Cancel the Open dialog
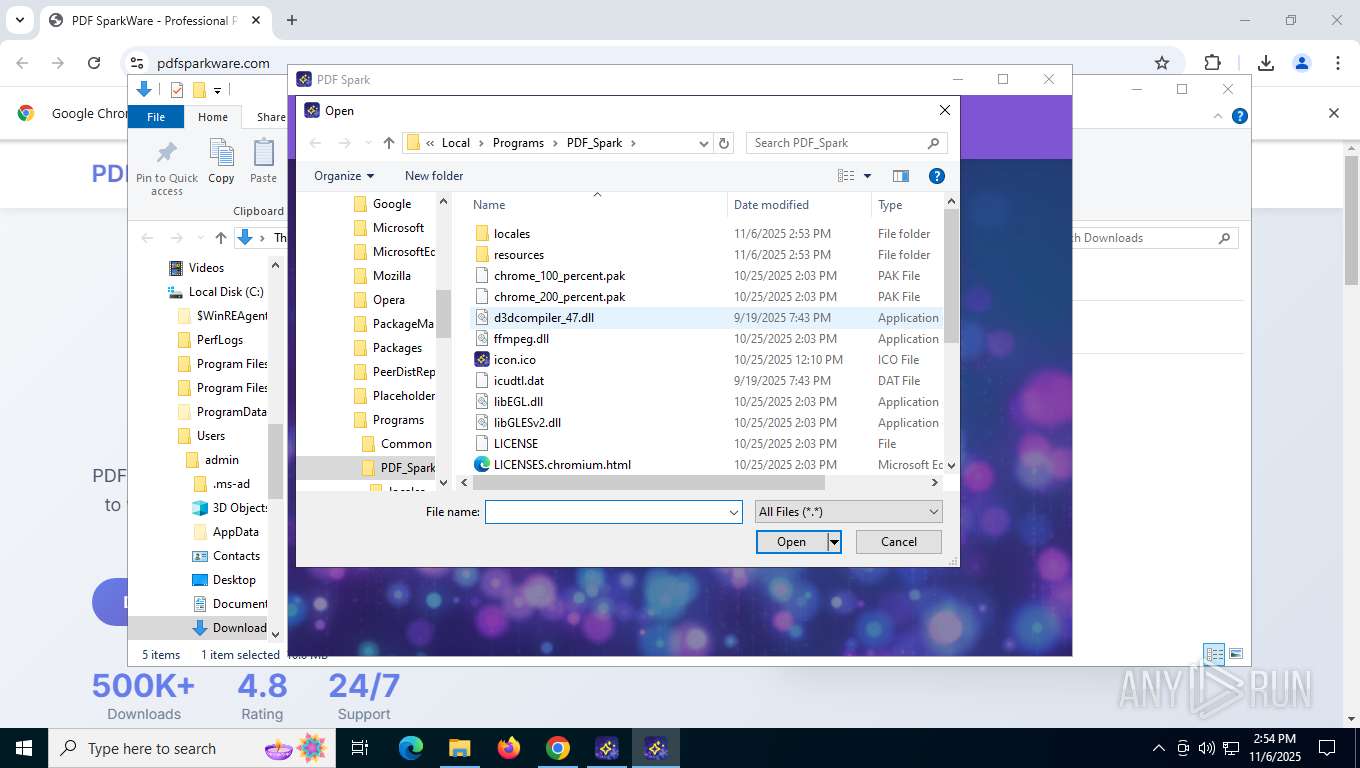1360x768 pixels. [899, 542]
